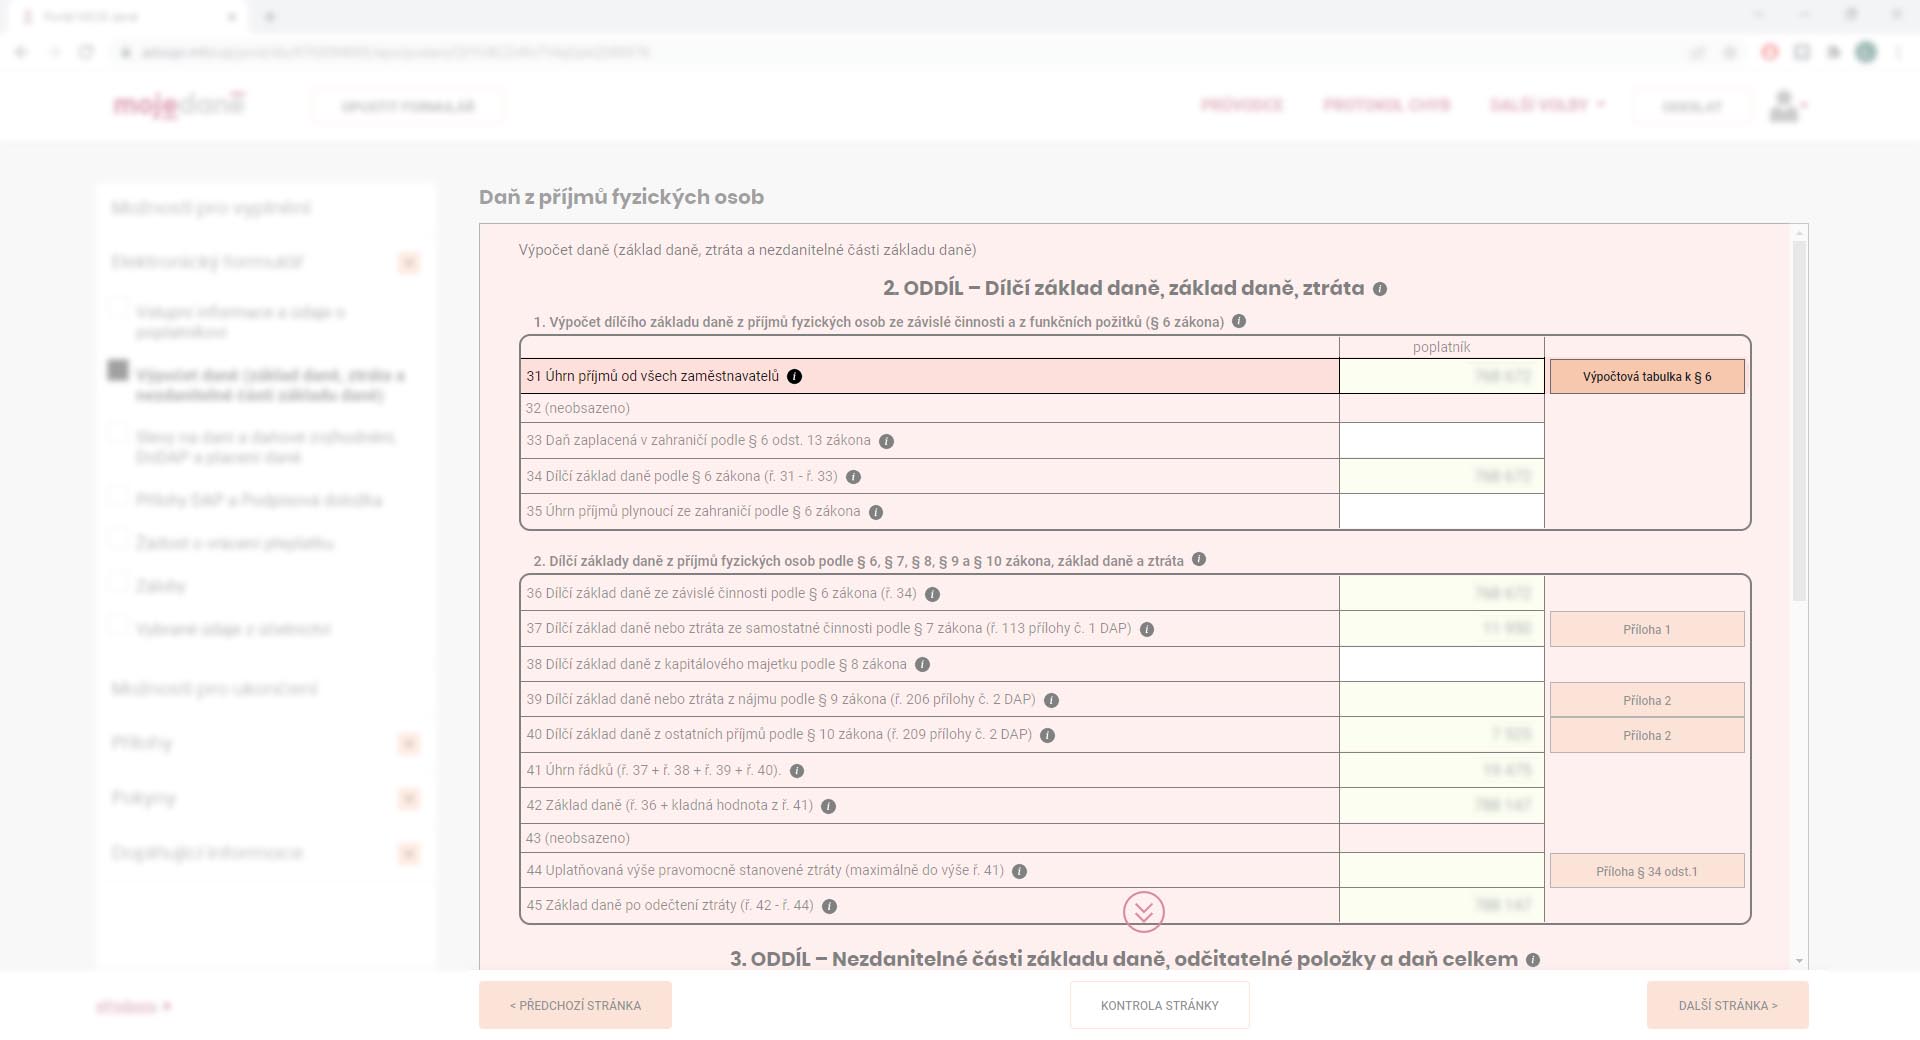
Task: Open Protokol chyb in top navigation
Action: click(1386, 105)
